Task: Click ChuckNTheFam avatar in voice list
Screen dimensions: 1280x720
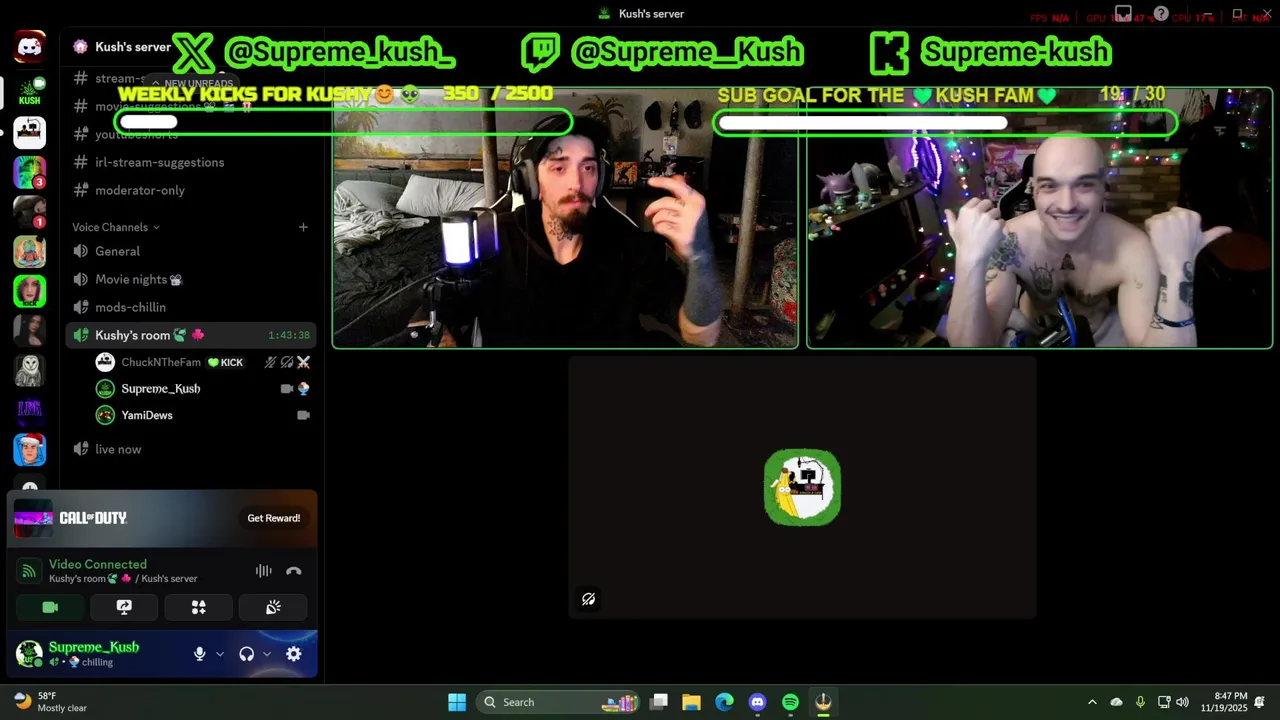Action: 105,362
